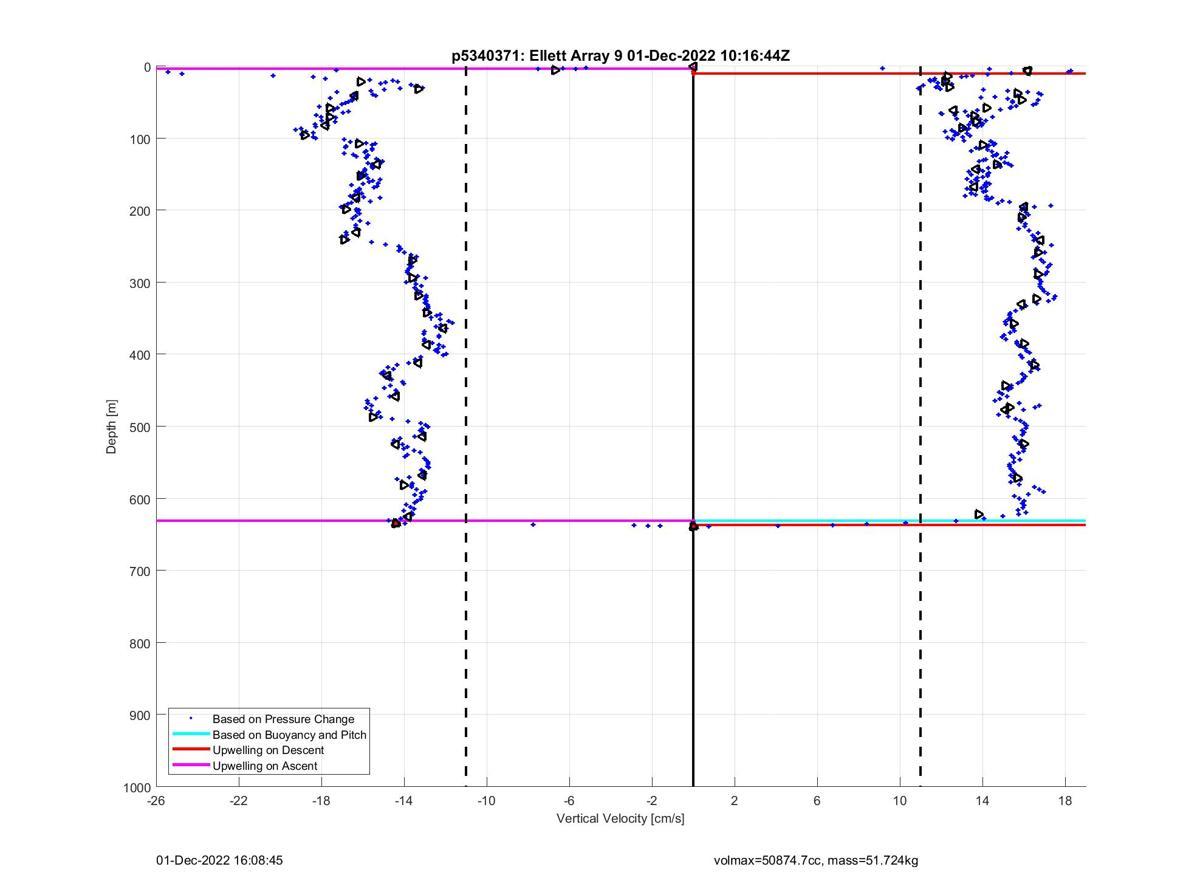Click y-axis tick label '1000'
This screenshot has height=885, width=1200.
tap(138, 787)
